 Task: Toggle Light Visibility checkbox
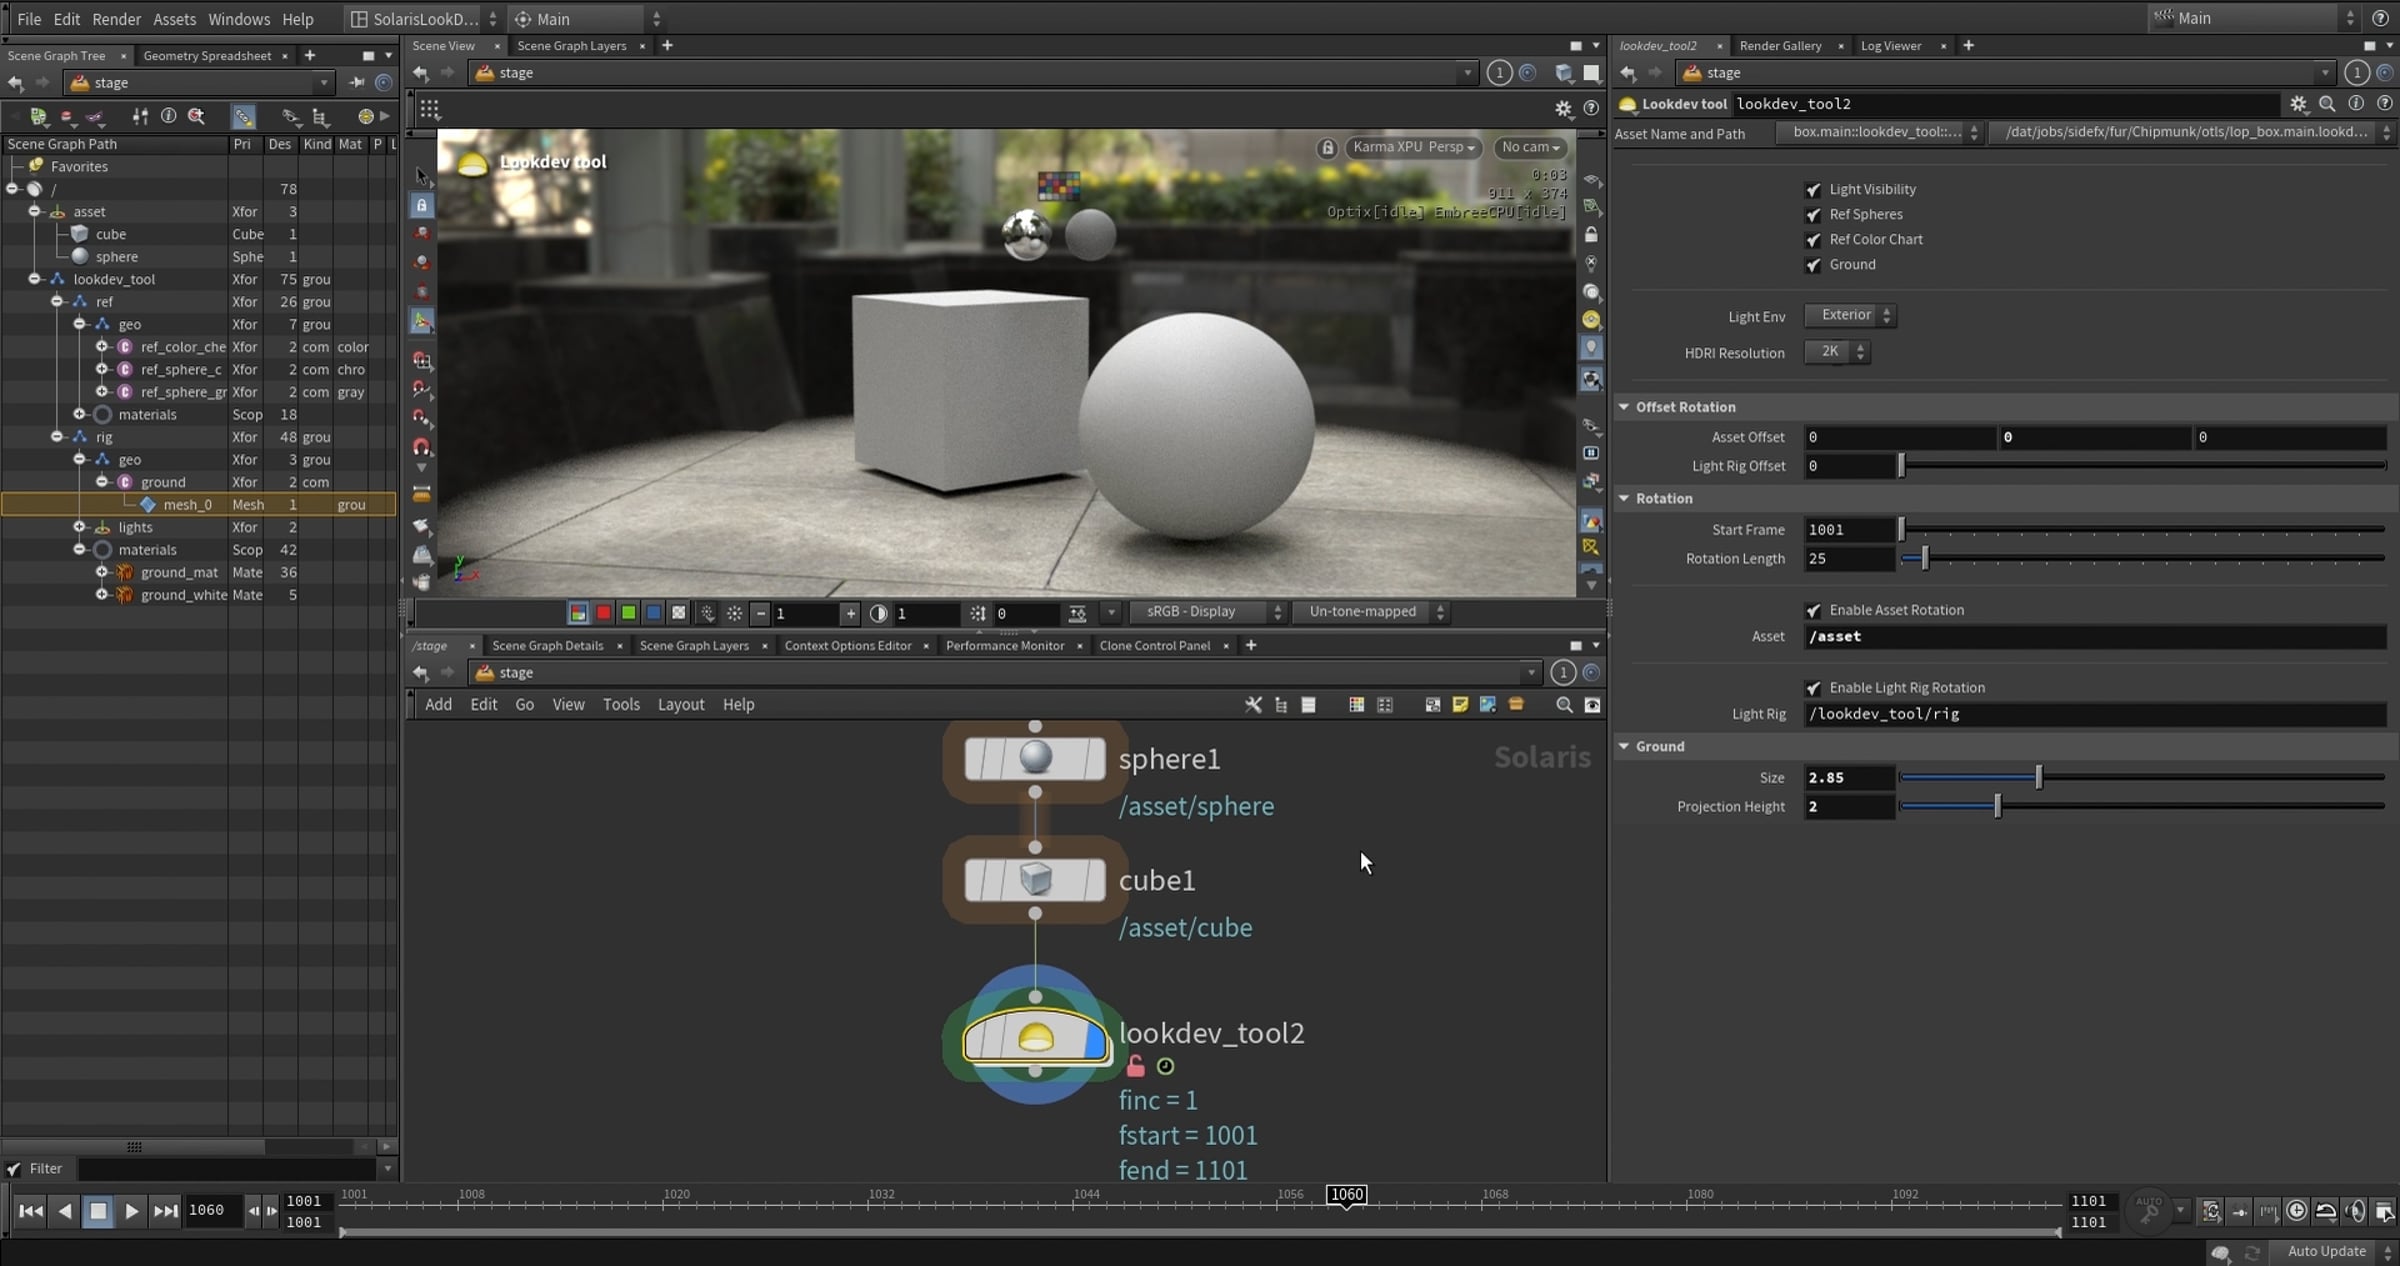[x=1813, y=190]
